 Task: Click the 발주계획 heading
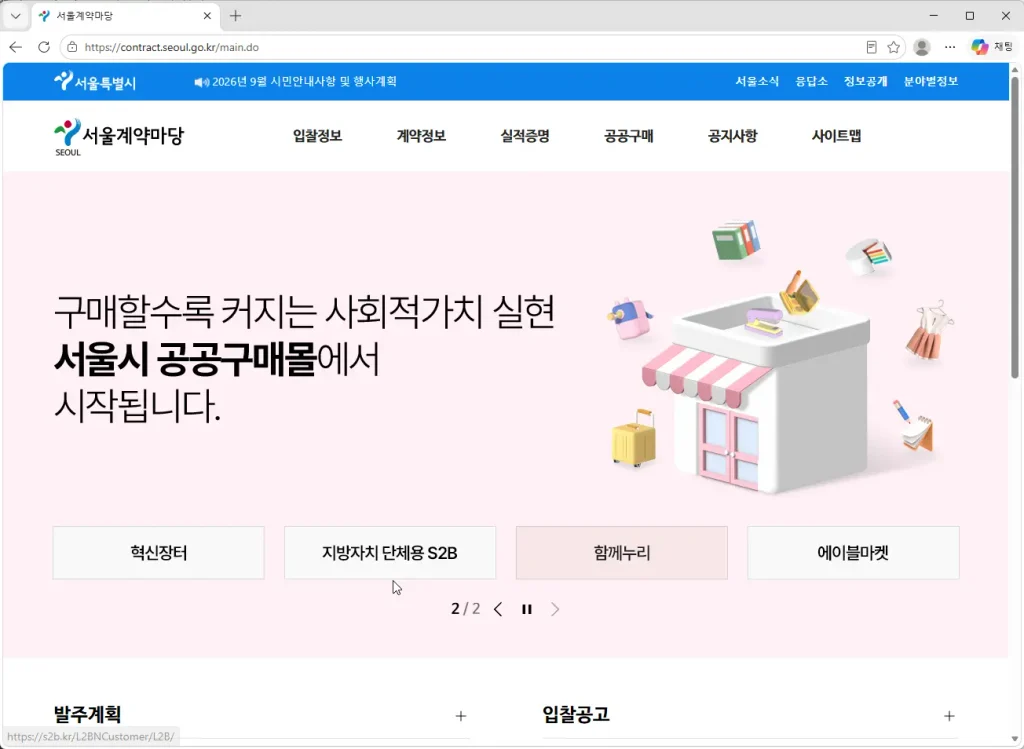88,714
